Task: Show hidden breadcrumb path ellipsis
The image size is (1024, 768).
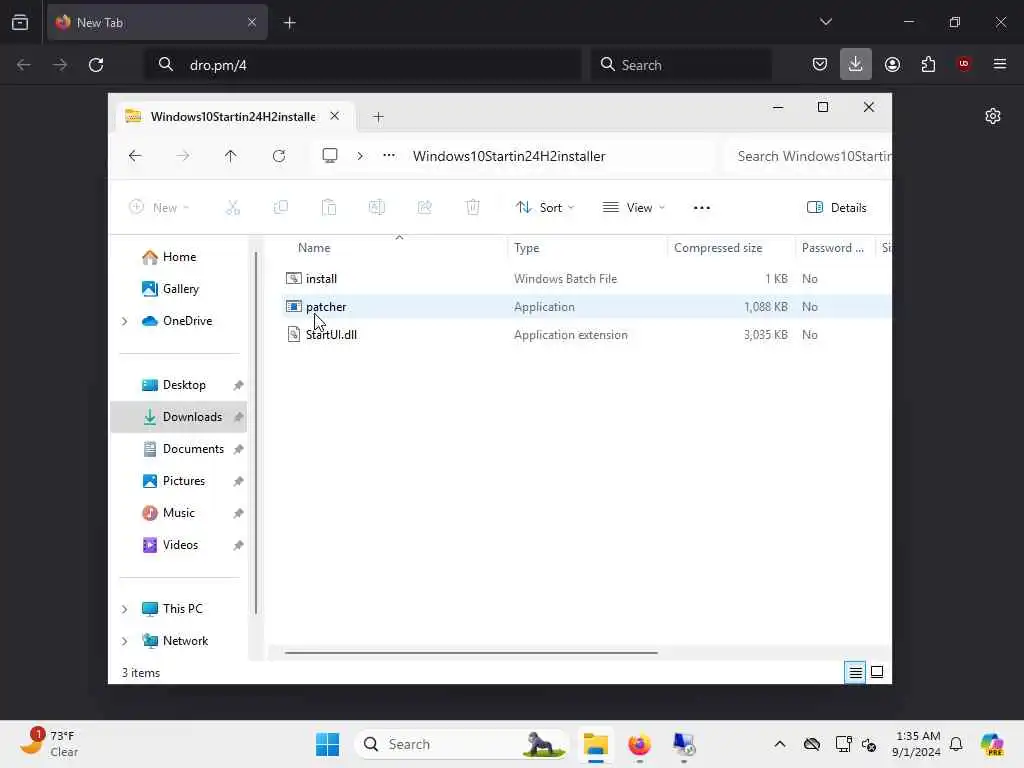Action: tap(389, 155)
